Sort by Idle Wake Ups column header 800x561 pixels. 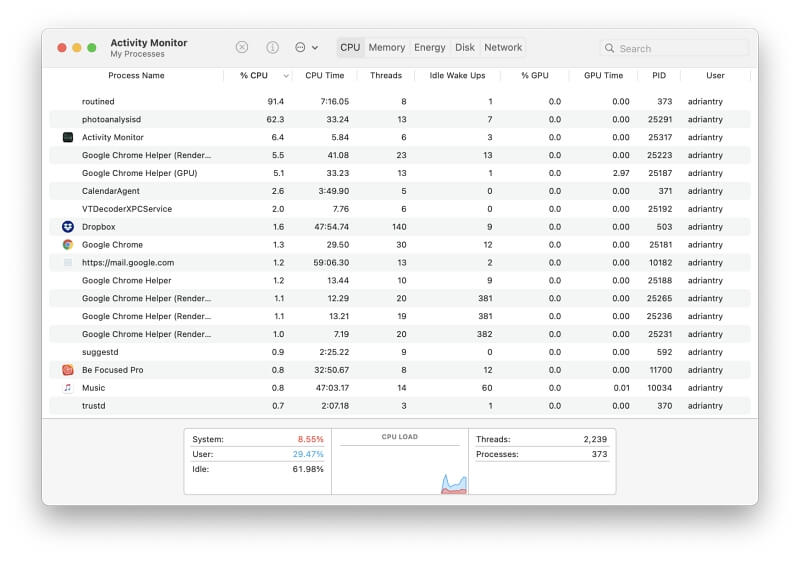pyautogui.click(x=457, y=75)
